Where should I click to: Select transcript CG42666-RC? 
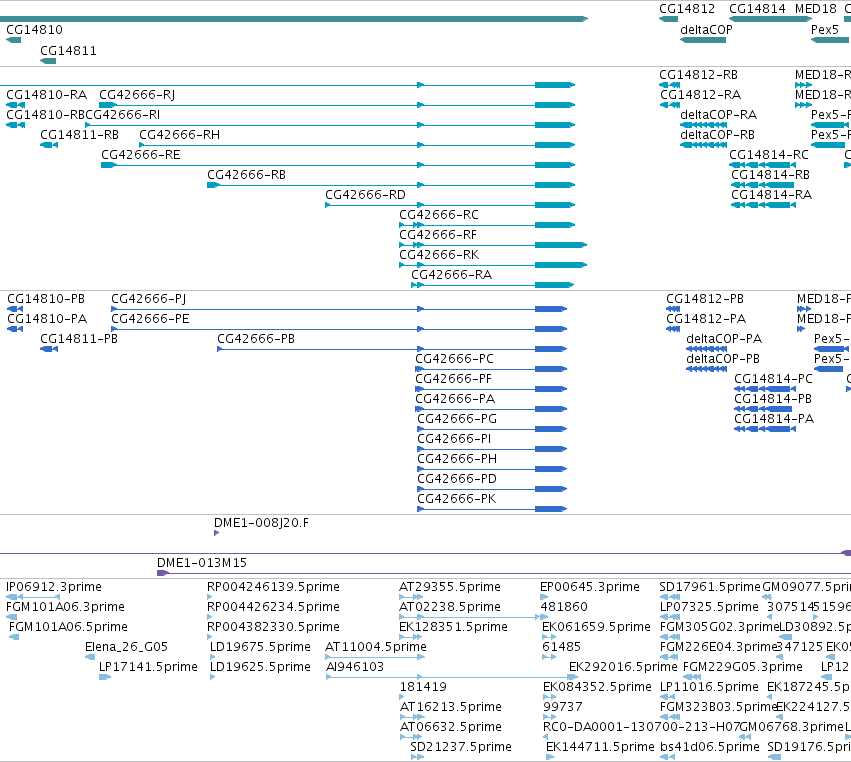click(439, 215)
